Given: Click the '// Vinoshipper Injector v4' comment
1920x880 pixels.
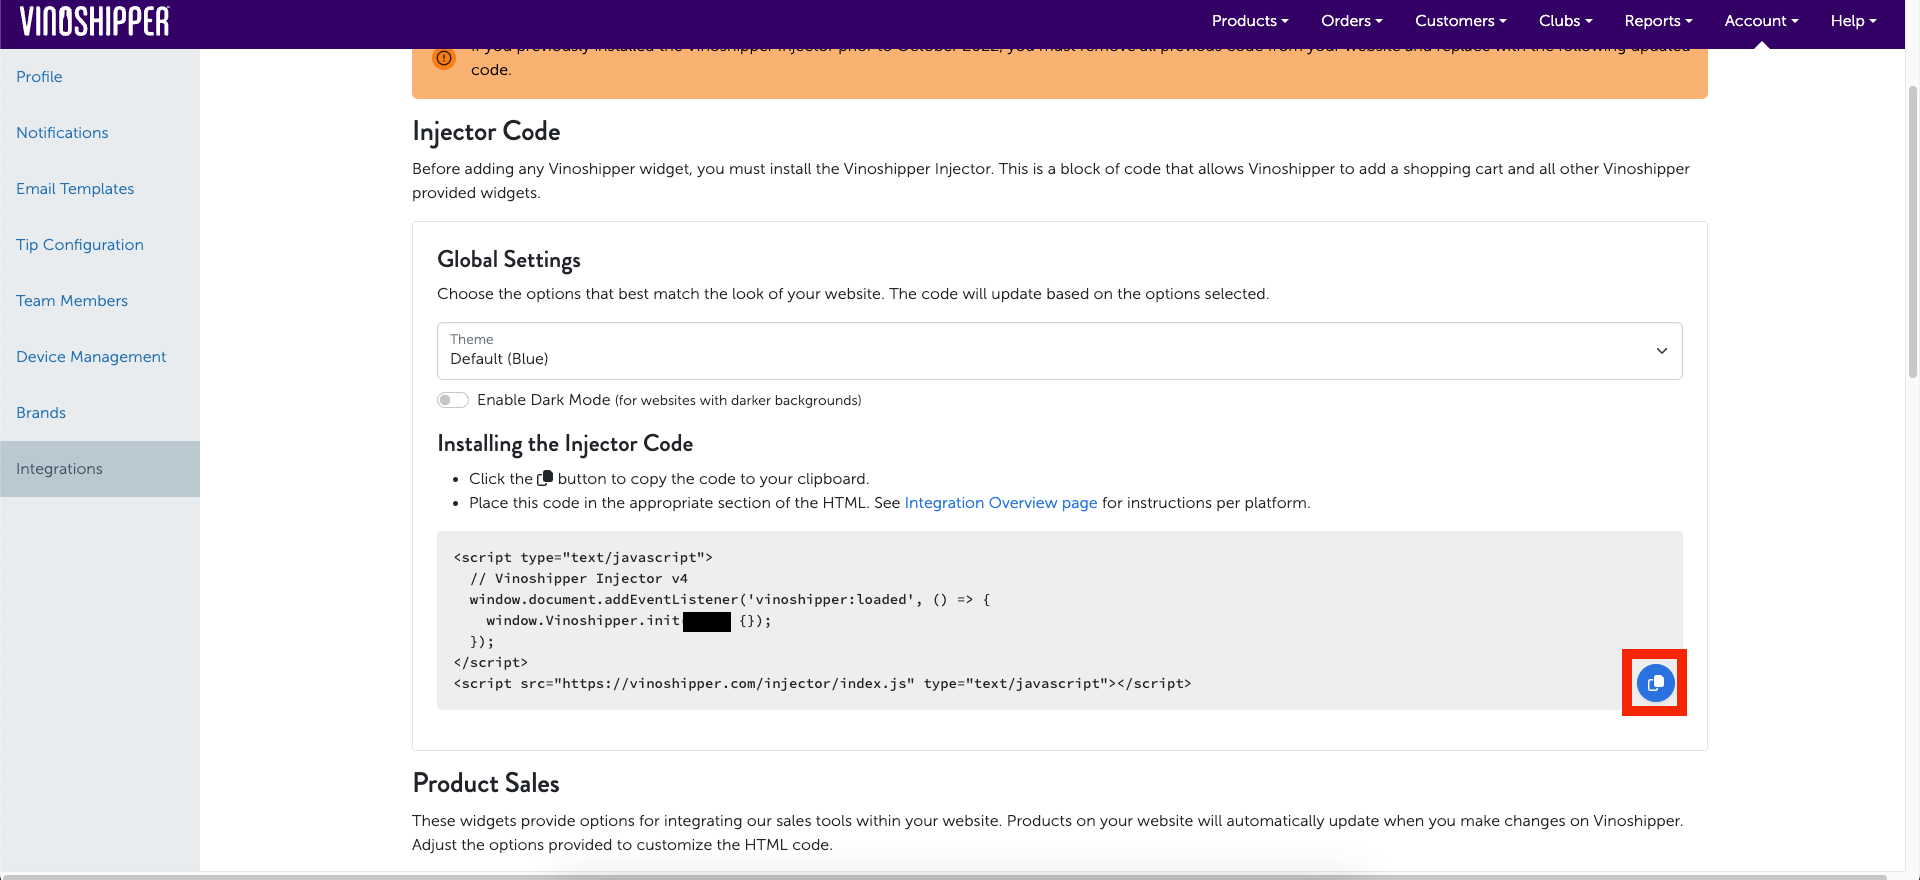Looking at the screenshot, I should (x=579, y=579).
